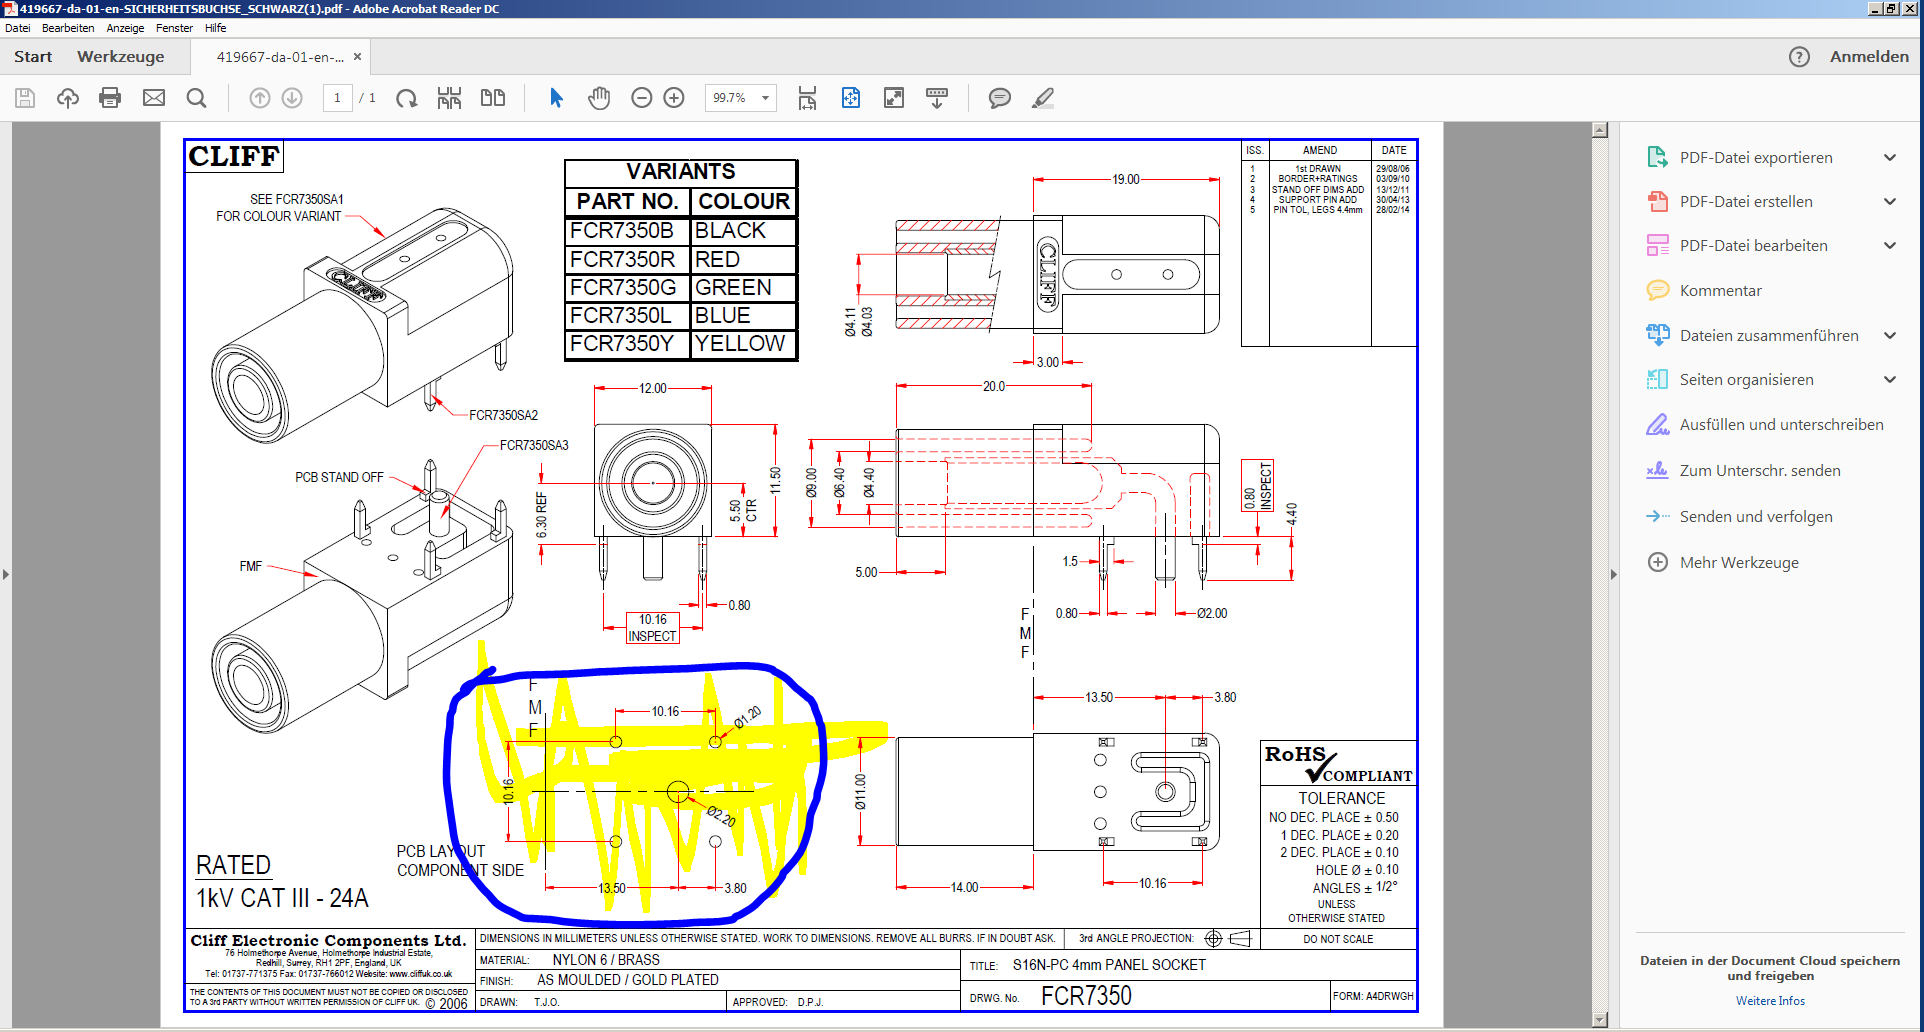Open Mehr Werkzeuge
Screen dimensions: 1924x1032
pyautogui.click(x=1722, y=563)
